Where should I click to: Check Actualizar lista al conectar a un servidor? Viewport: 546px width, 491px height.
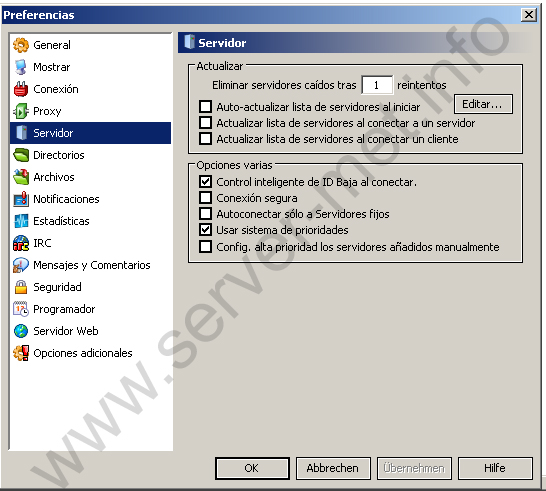point(205,123)
